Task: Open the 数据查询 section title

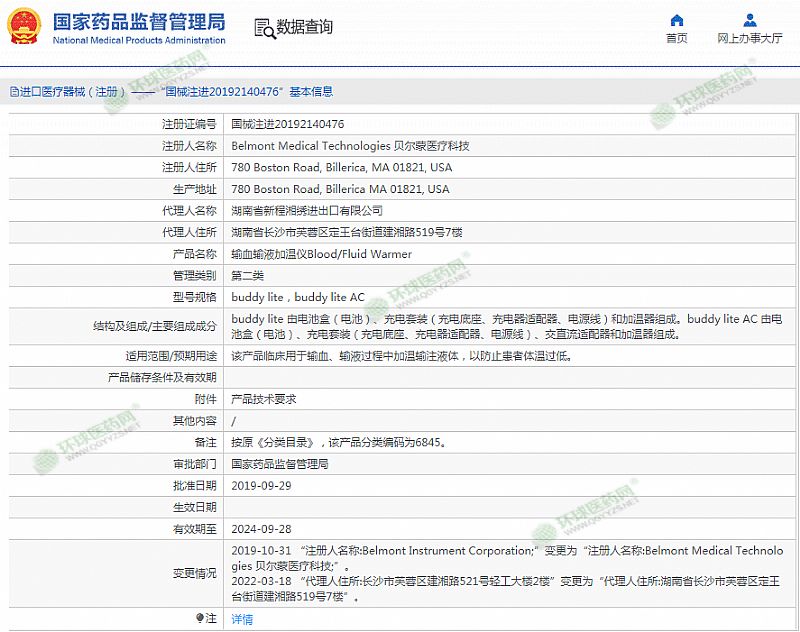Action: 304,27
